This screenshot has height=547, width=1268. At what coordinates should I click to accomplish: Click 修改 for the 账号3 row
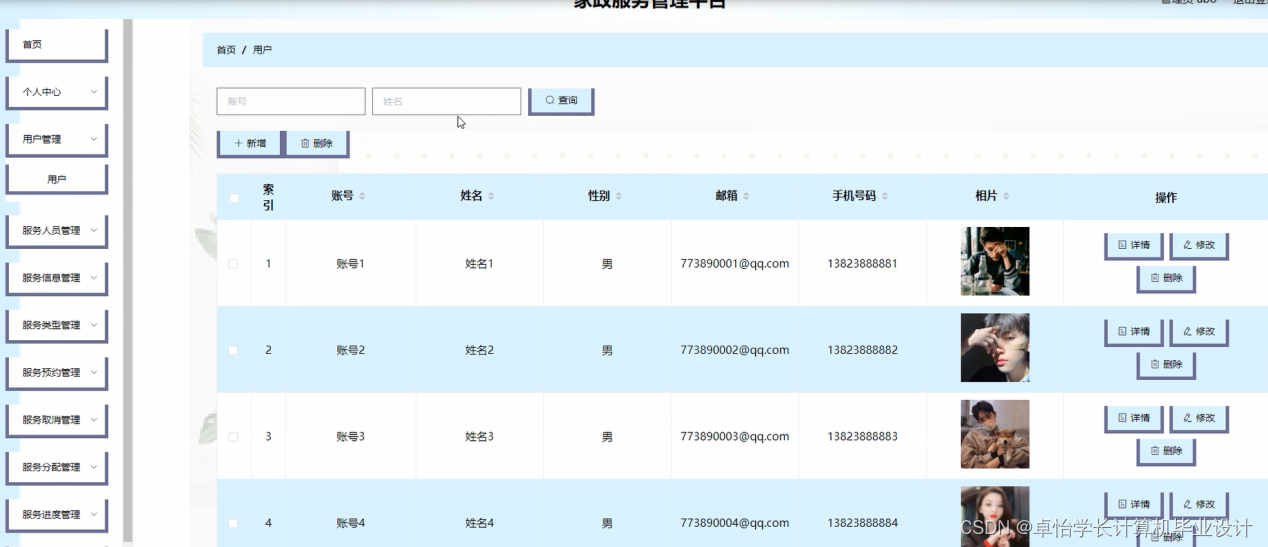1199,419
